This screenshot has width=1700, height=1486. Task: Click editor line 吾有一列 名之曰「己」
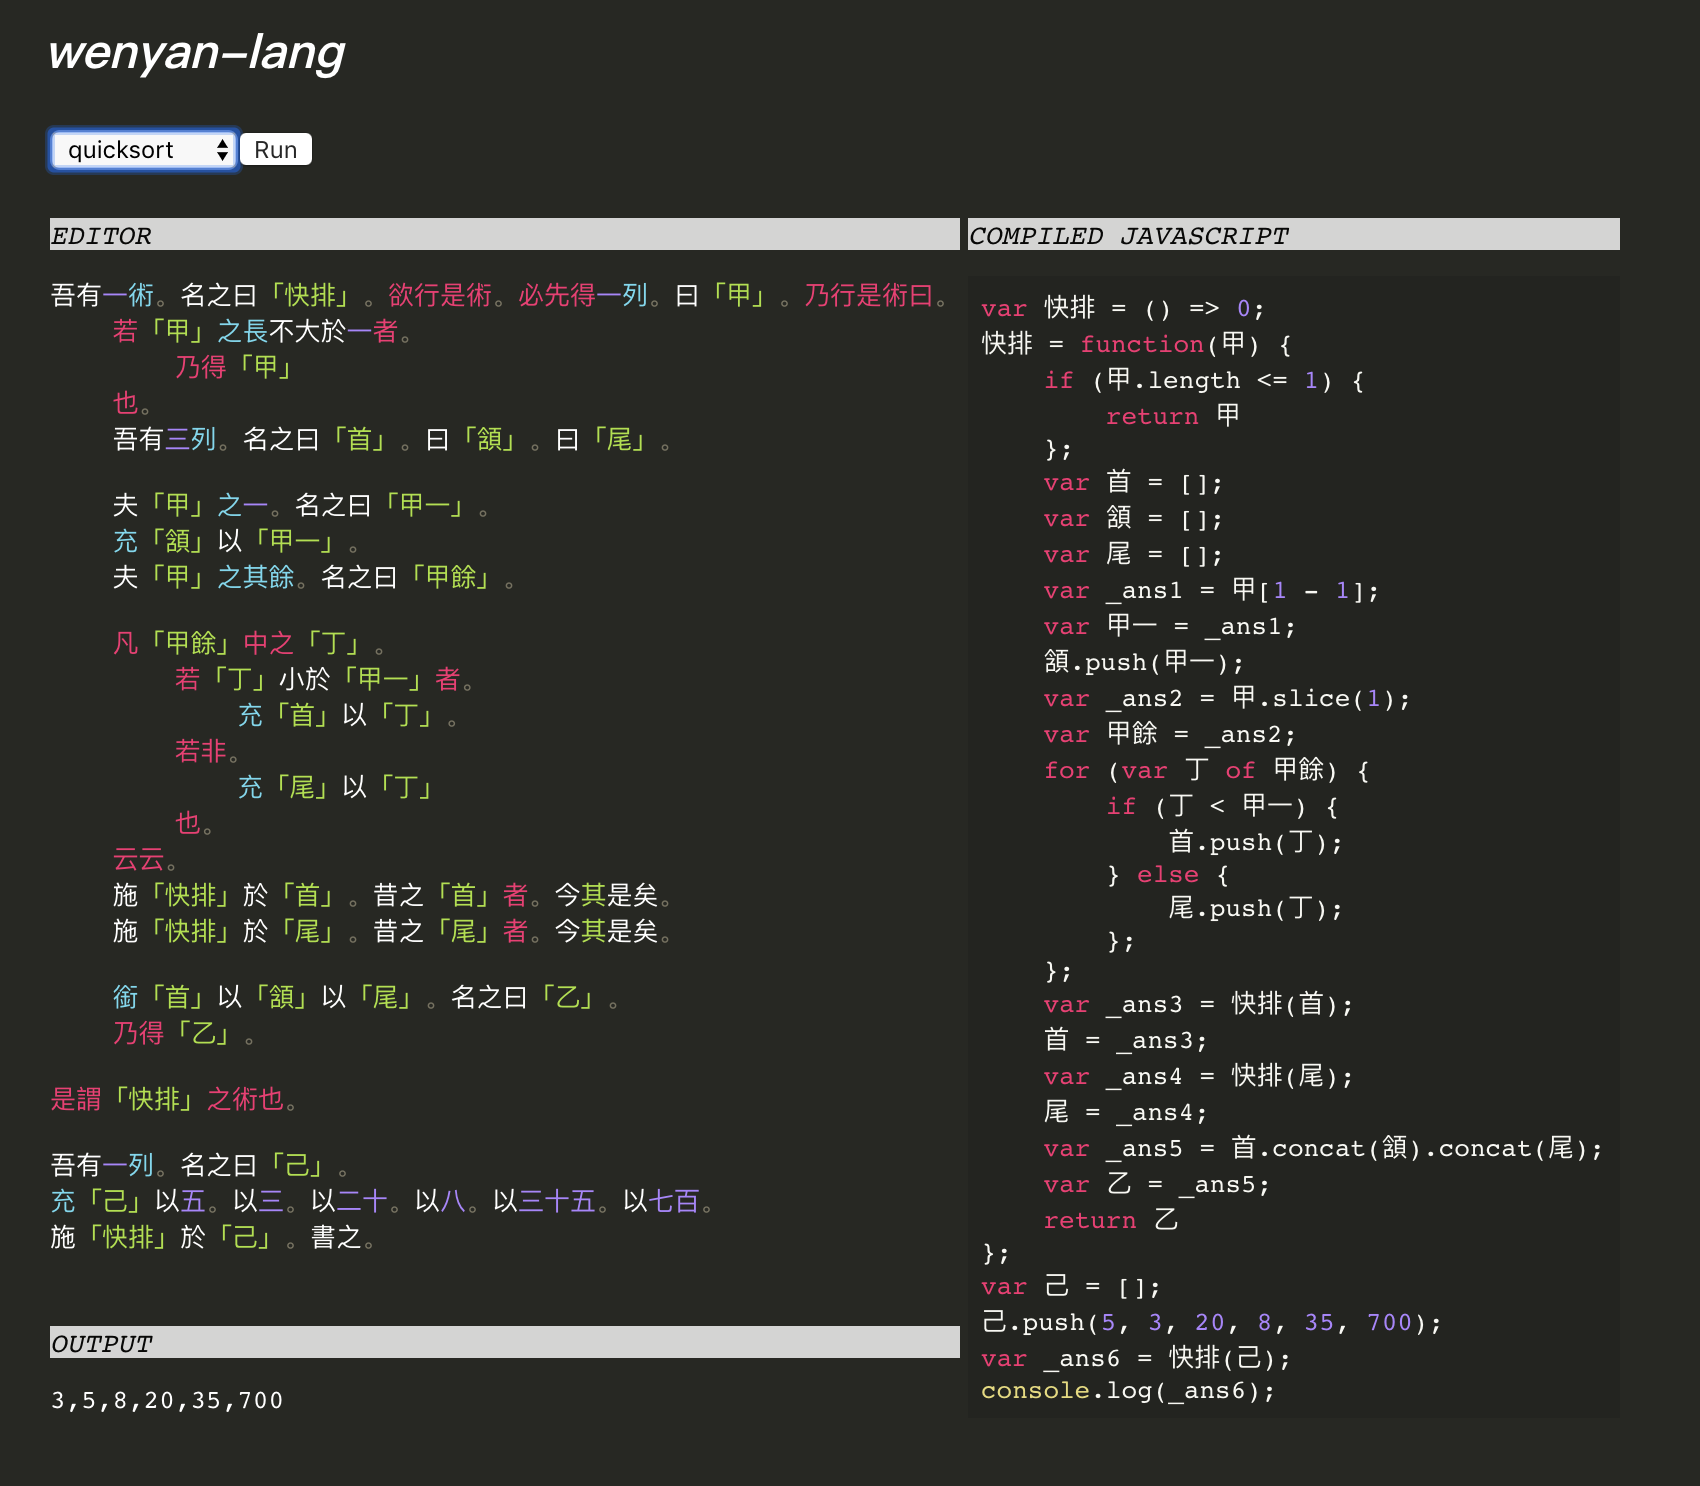200,1166
